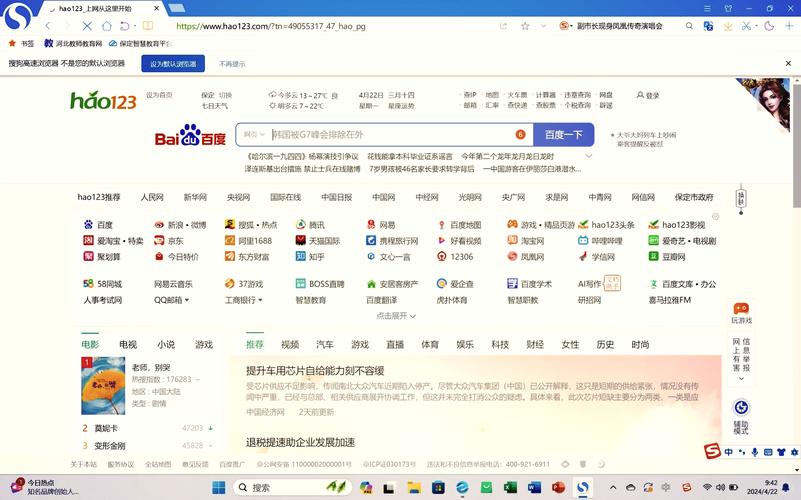This screenshot has height=500, width=801.
Task: Open 河北教师教育网 bookmark
Action: click(x=73, y=43)
